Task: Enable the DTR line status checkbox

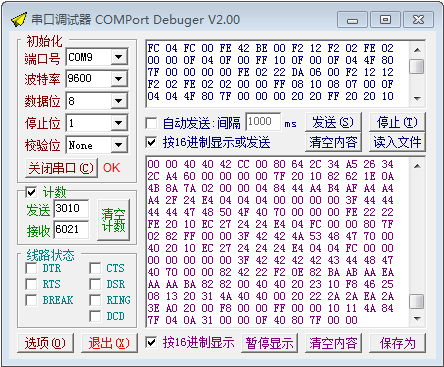Action: point(31,268)
